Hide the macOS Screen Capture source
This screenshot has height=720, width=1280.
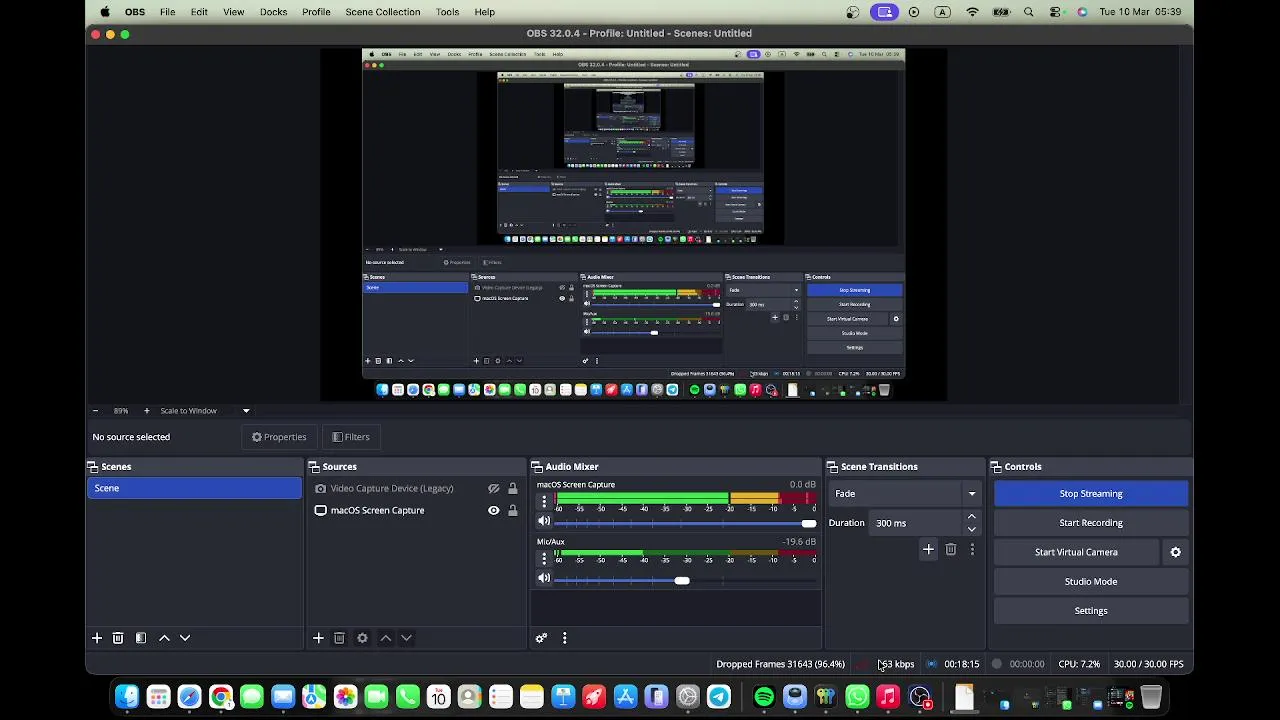point(493,510)
